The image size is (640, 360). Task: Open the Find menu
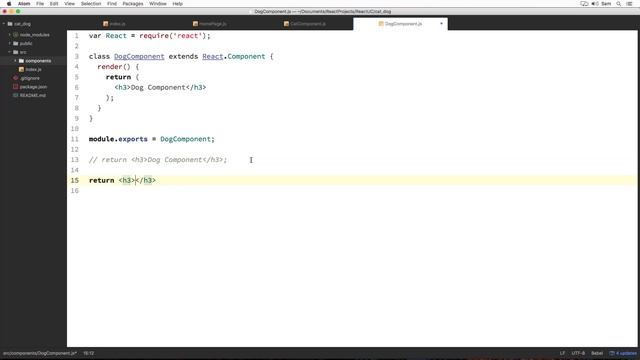pyautogui.click(x=112, y=4)
